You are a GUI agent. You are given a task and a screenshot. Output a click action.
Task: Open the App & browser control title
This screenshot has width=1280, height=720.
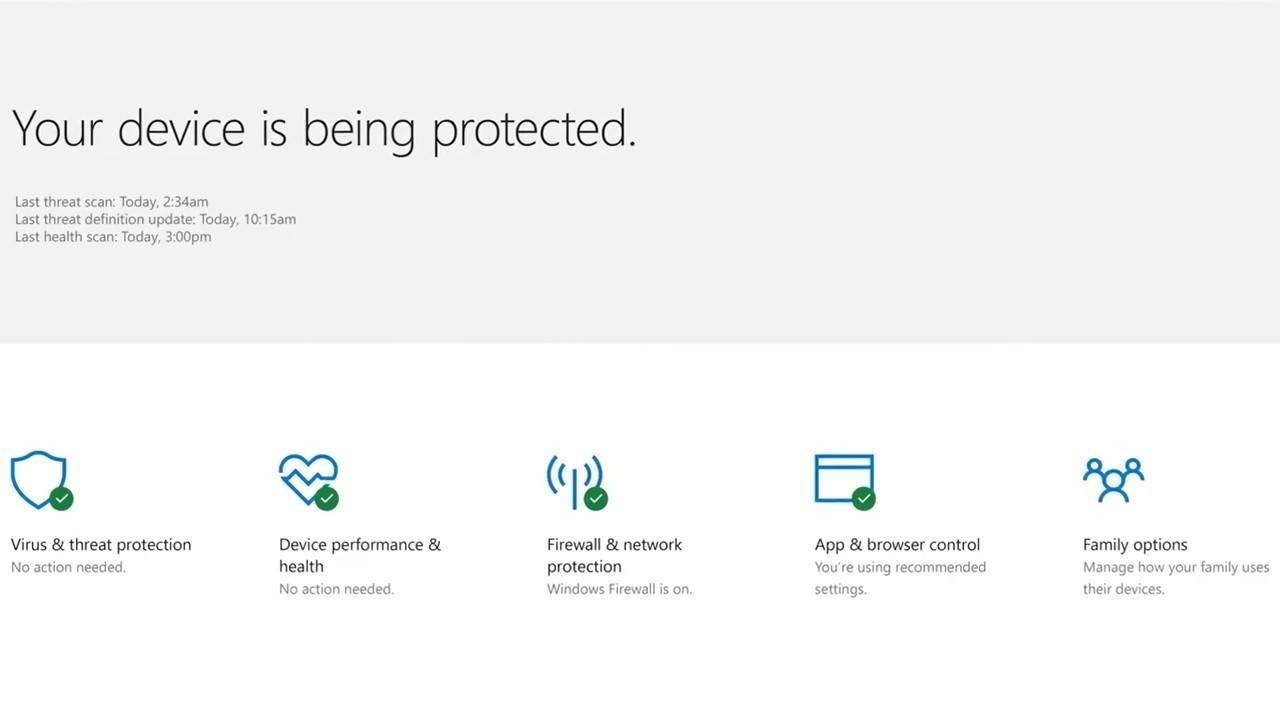(897, 545)
